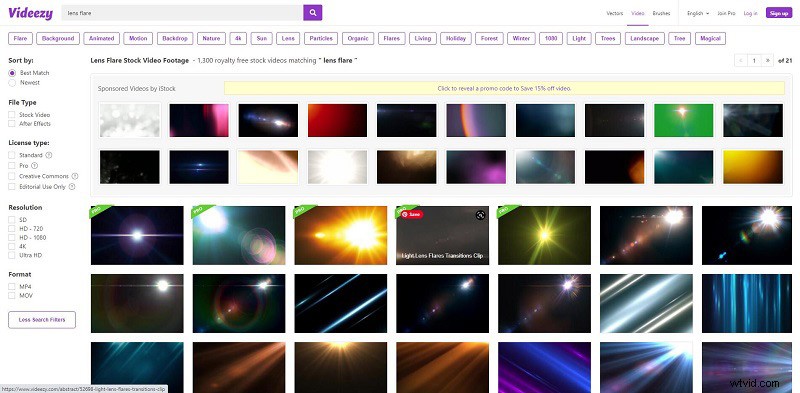This screenshot has width=800, height=393.
Task: Open the solid red sponsored thumbnail
Action: coord(337,120)
